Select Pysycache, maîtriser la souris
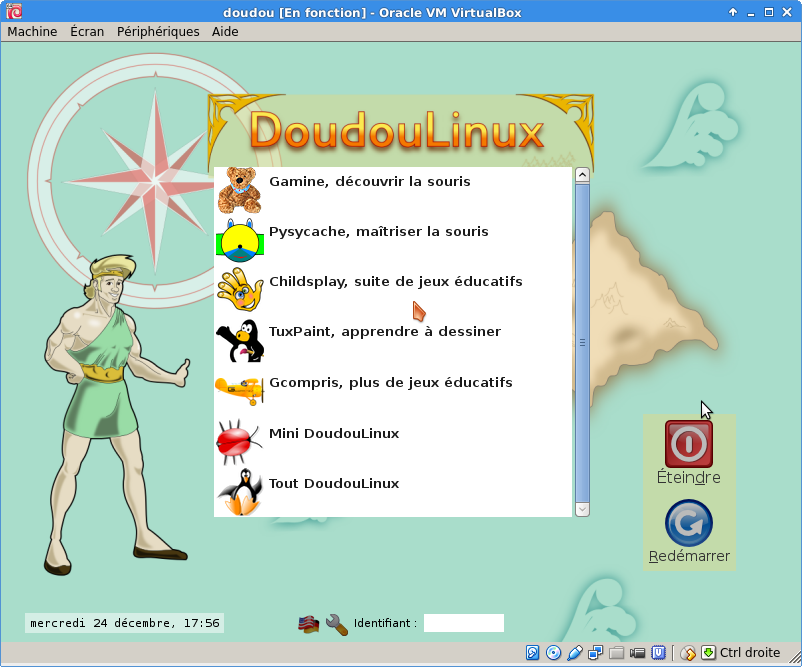Screen dimensions: 802x667 coord(378,232)
